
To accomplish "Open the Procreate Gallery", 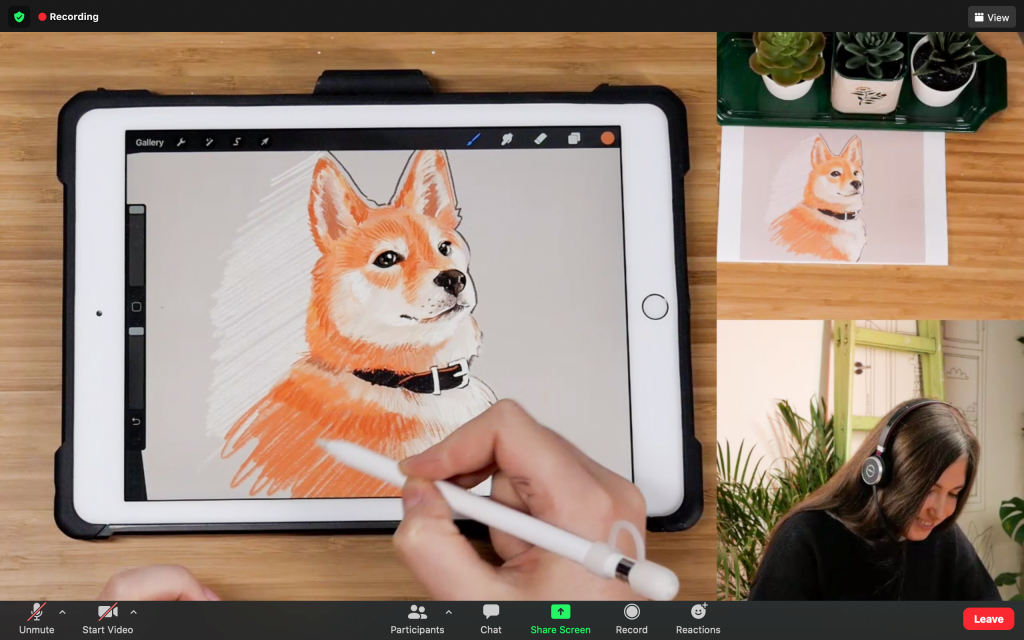I will (150, 142).
